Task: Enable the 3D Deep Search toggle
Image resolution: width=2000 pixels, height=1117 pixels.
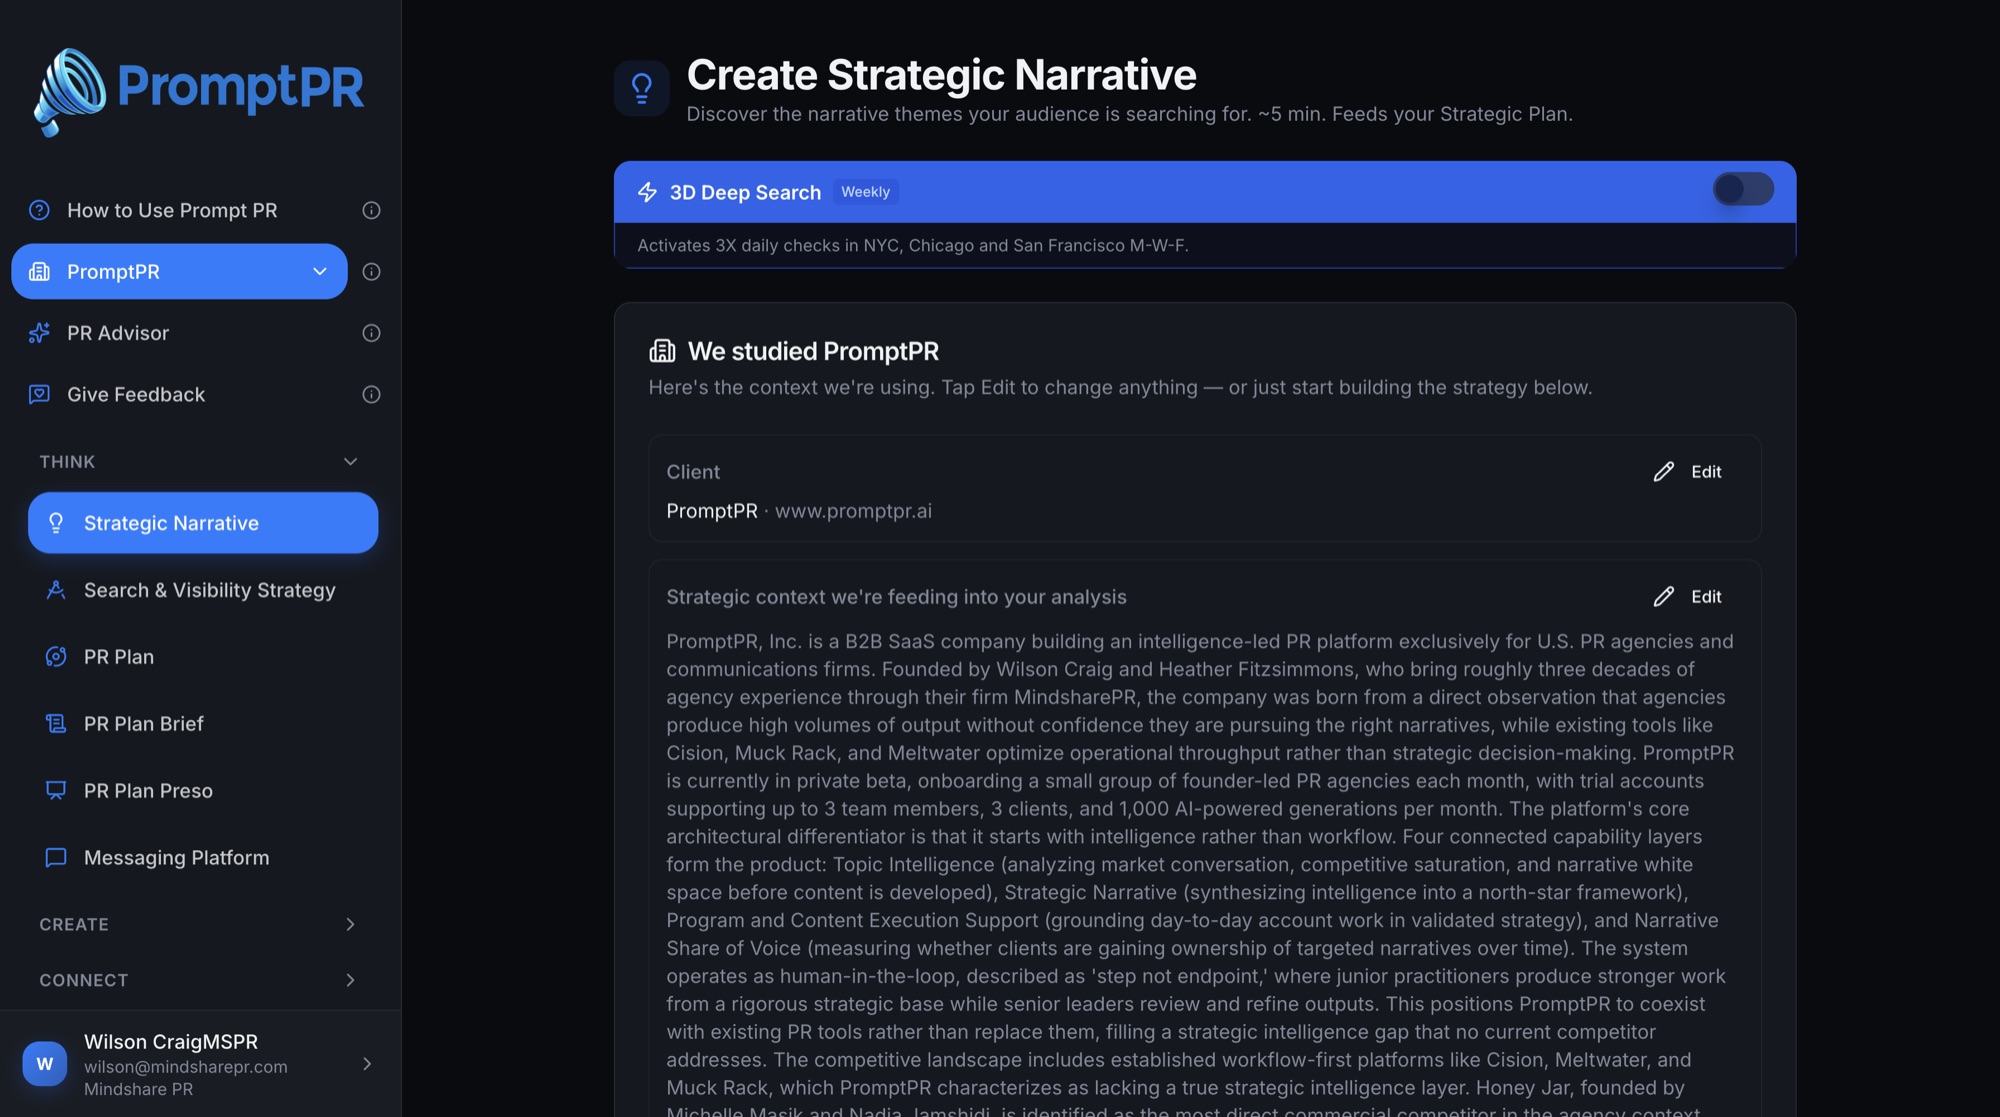Action: (1743, 189)
